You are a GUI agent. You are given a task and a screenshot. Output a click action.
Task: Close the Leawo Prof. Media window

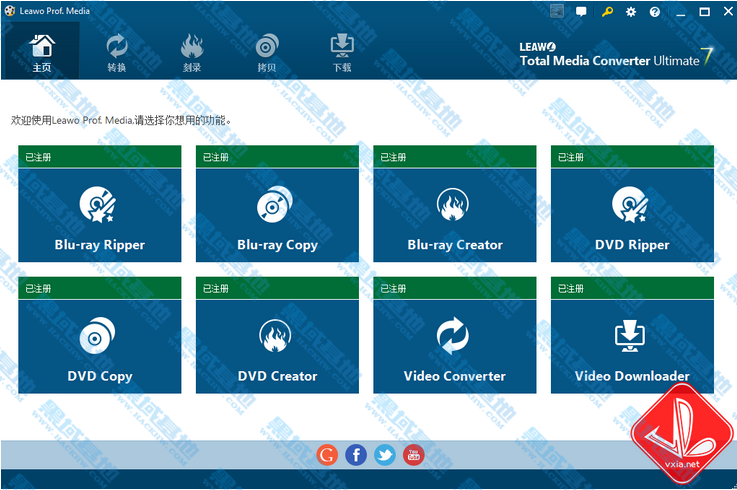click(x=728, y=12)
